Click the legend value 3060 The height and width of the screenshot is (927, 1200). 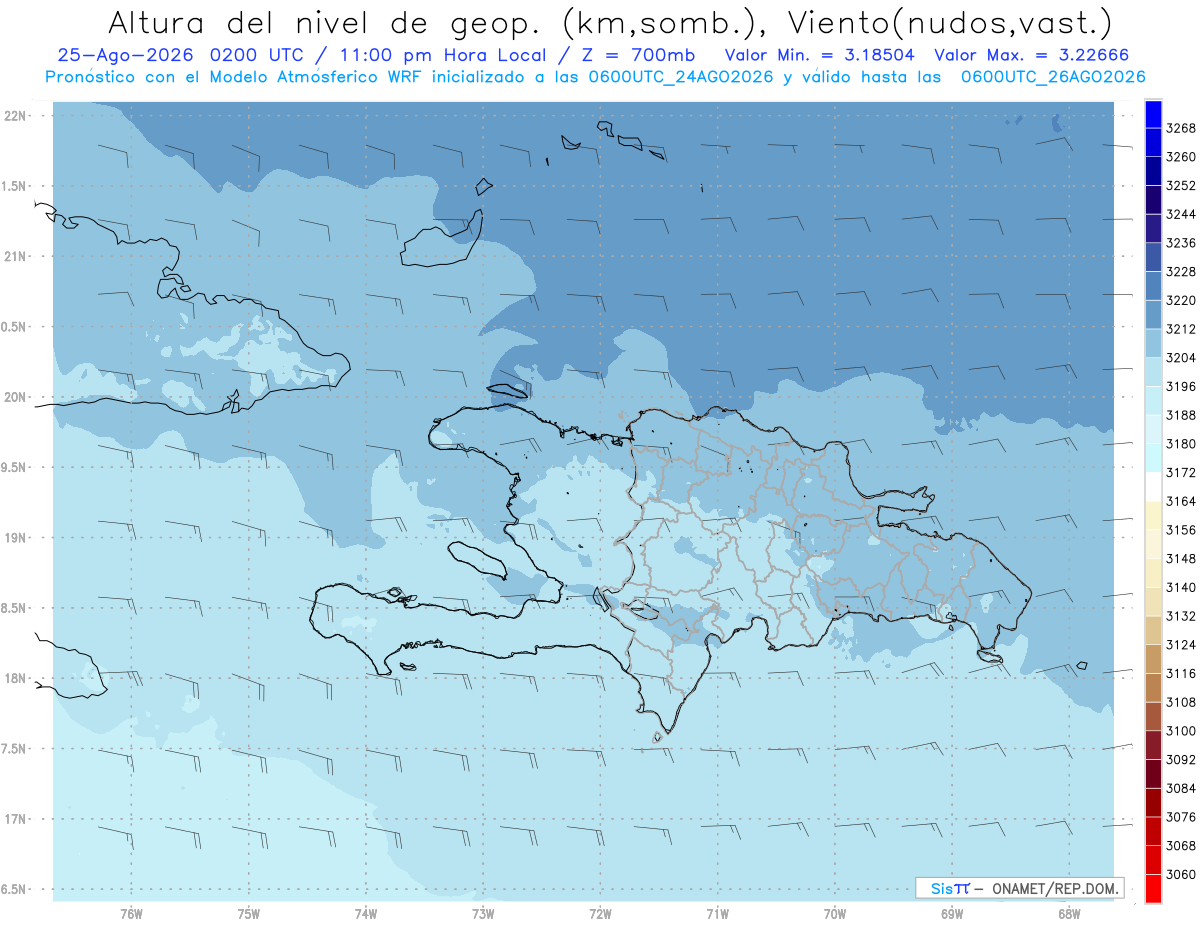click(x=1181, y=874)
